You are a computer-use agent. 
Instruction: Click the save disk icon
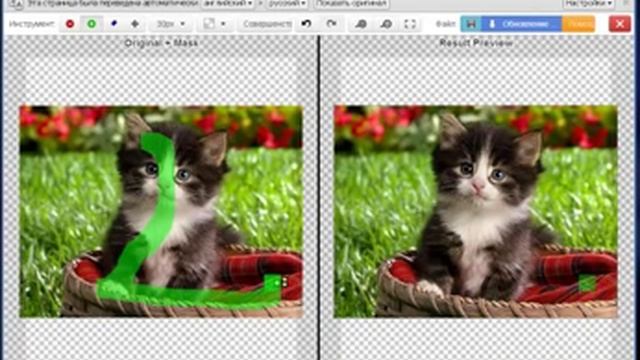pyautogui.click(x=471, y=24)
